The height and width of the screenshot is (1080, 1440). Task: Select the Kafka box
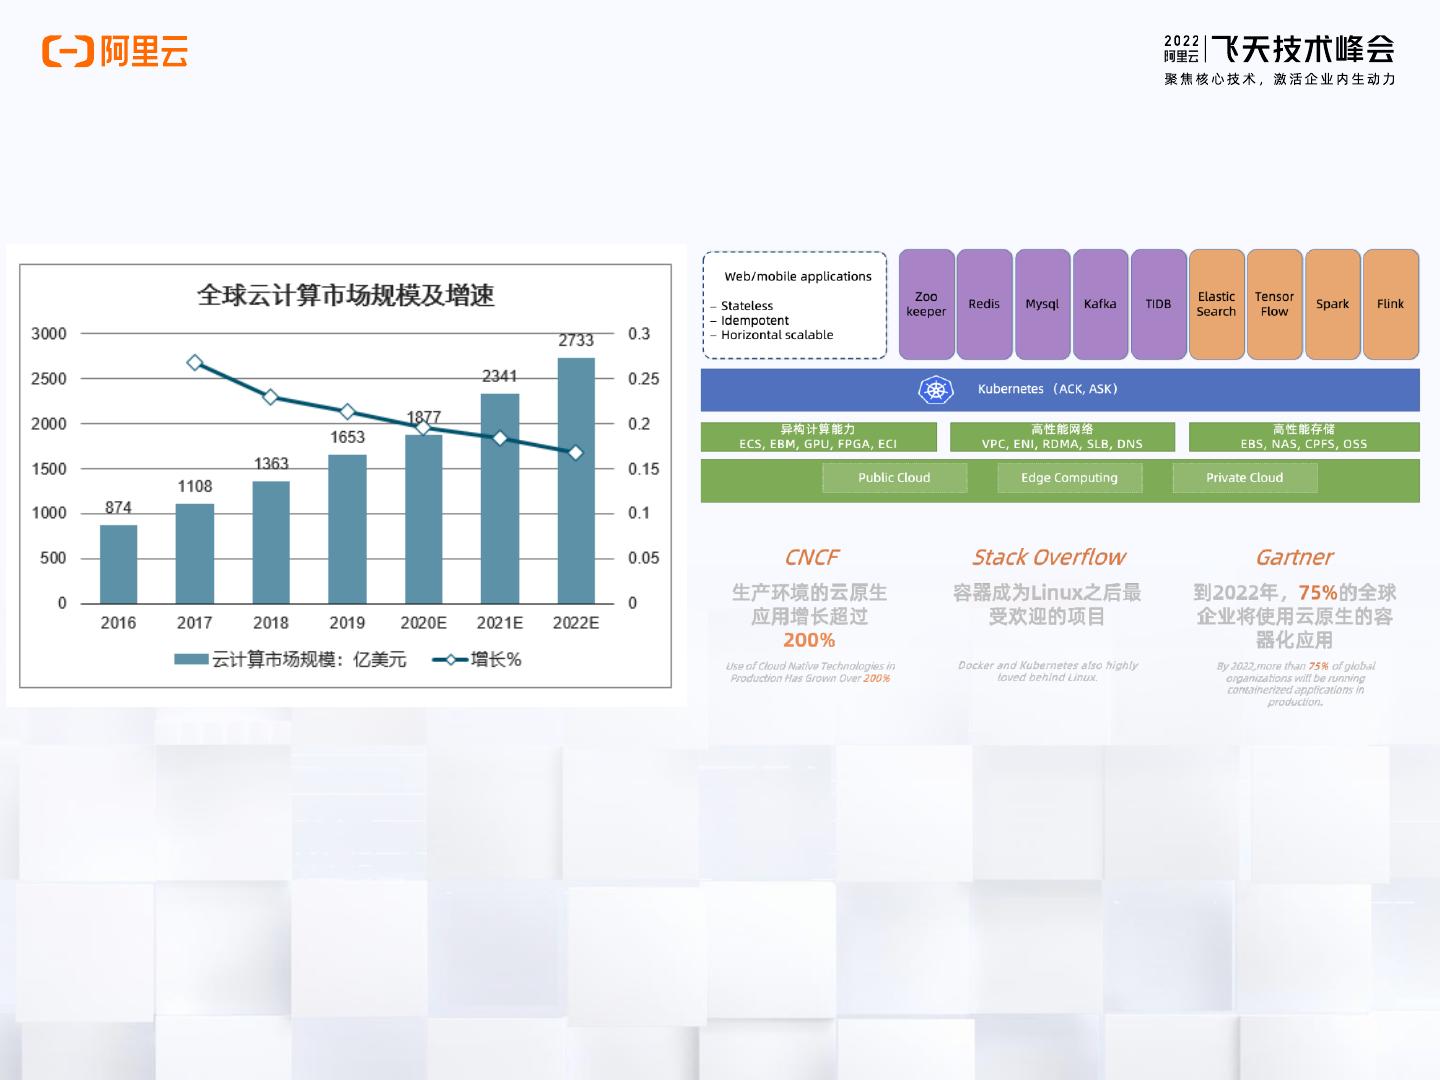(1100, 304)
